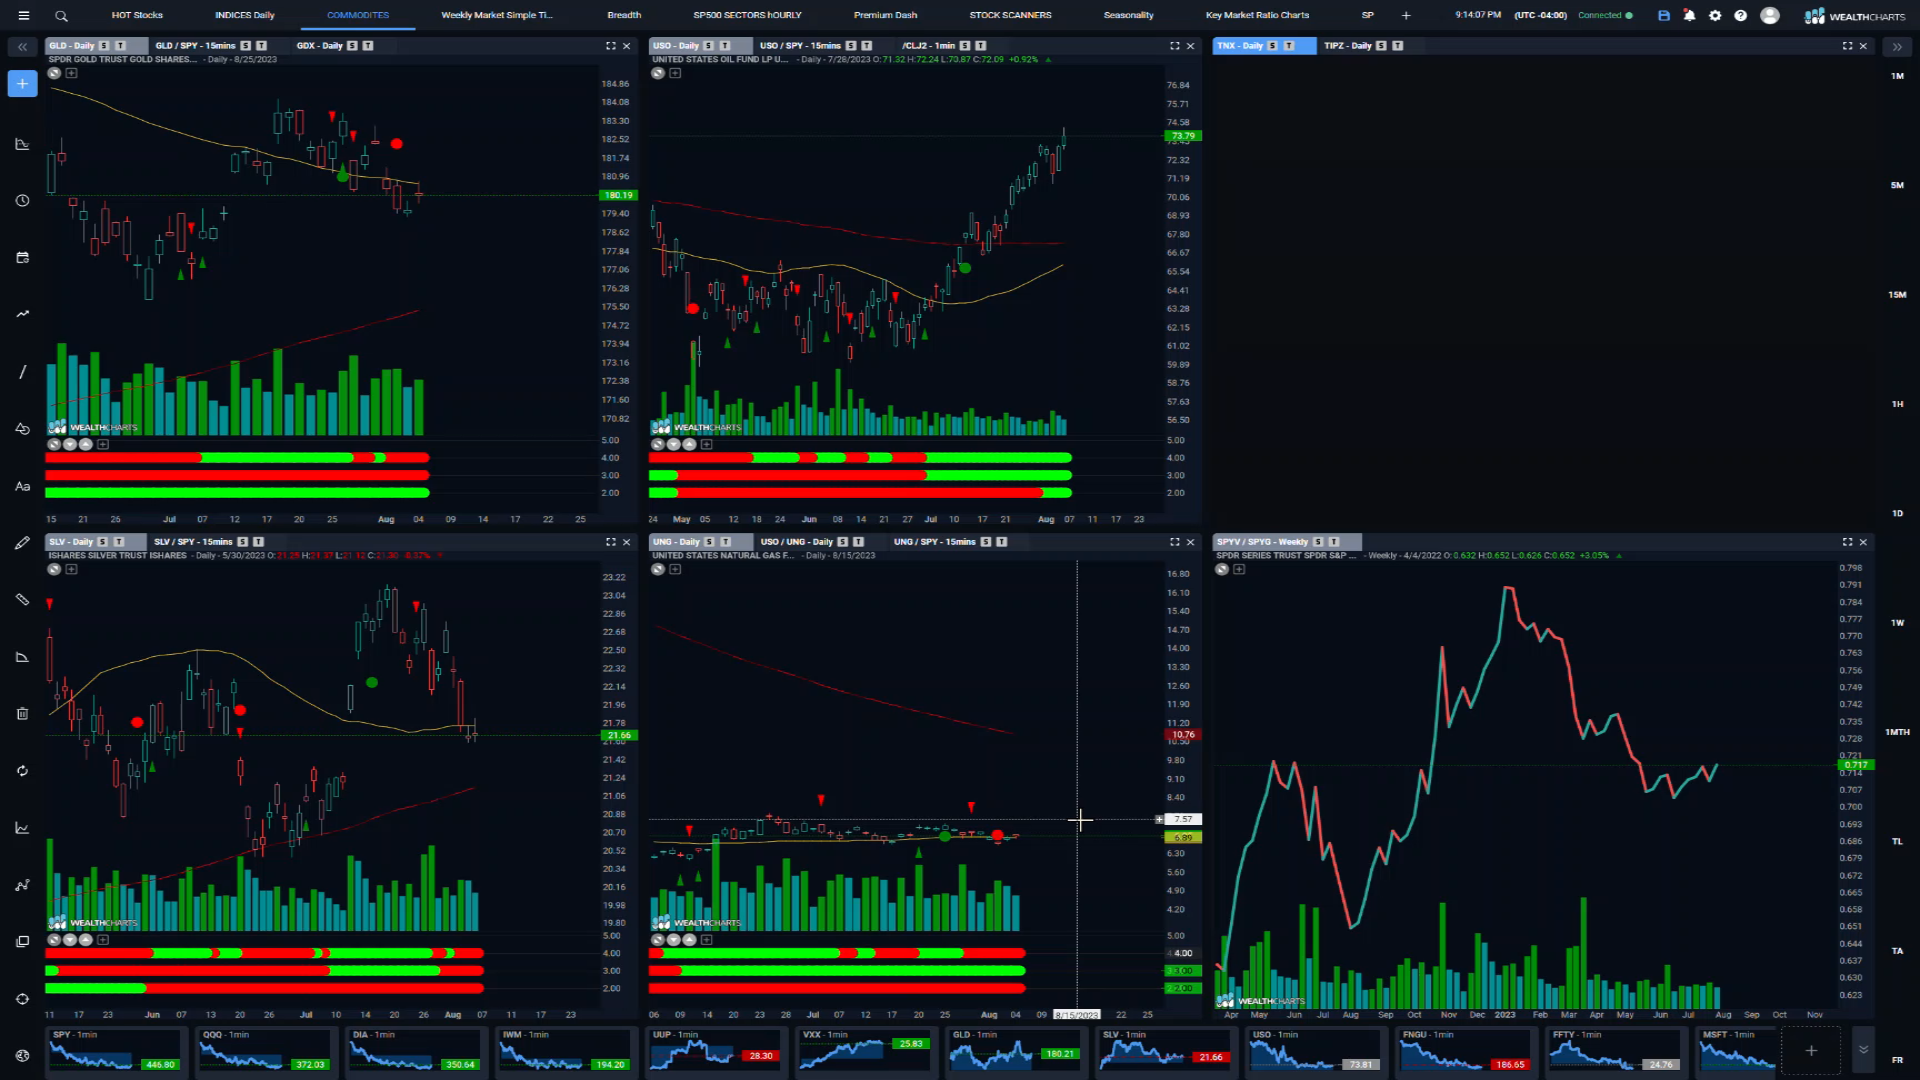Click the blue add-chart plus button

[x=22, y=84]
